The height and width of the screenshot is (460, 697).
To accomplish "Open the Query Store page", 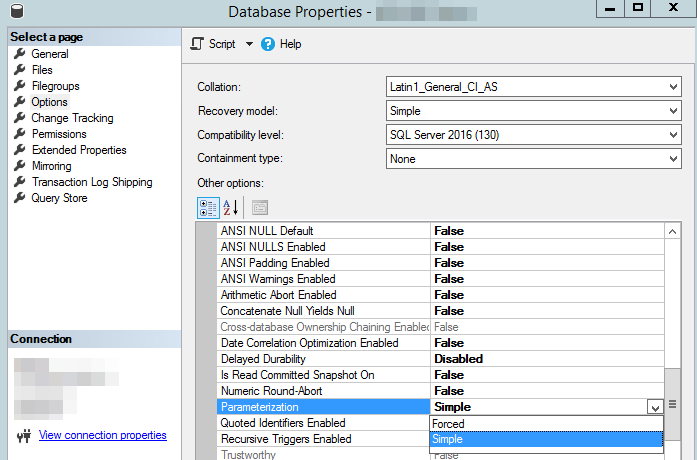I will [59, 198].
